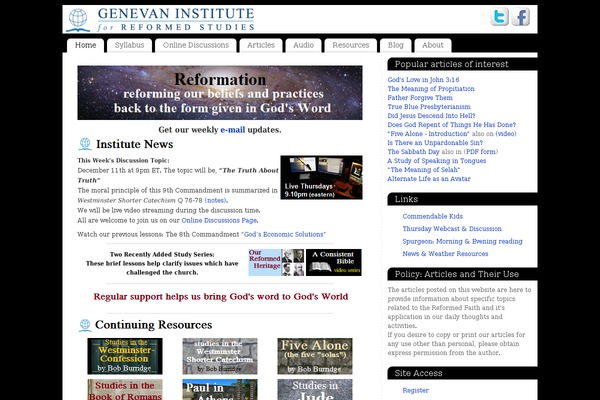This screenshot has height=400, width=600.
Task: Open the Five Alone (video) link
Action: pos(506,134)
